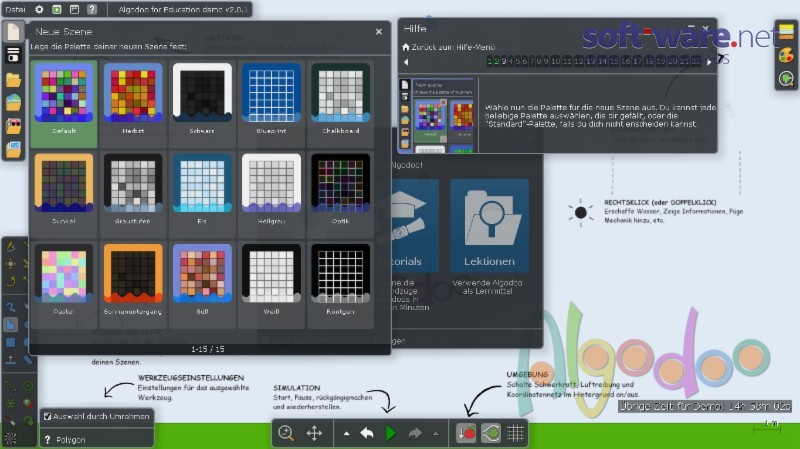Image resolution: width=800 pixels, height=449 pixels.
Task: Select the Optik palette
Action: pos(340,193)
